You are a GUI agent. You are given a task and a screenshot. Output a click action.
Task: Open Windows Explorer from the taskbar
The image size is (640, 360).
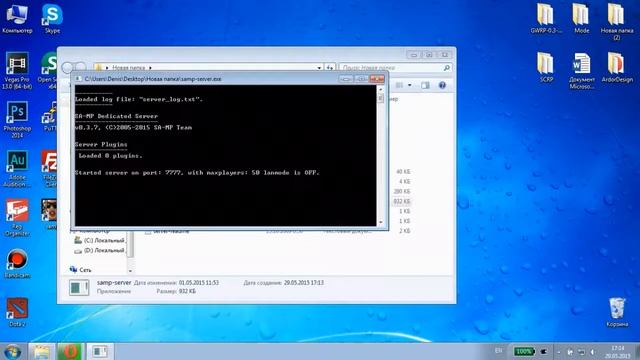coord(42,351)
